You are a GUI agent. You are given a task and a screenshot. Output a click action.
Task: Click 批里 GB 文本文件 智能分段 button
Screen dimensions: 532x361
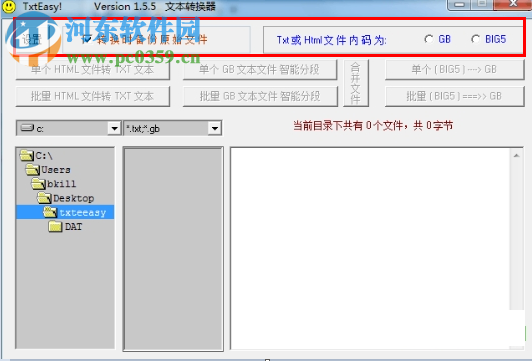260,96
